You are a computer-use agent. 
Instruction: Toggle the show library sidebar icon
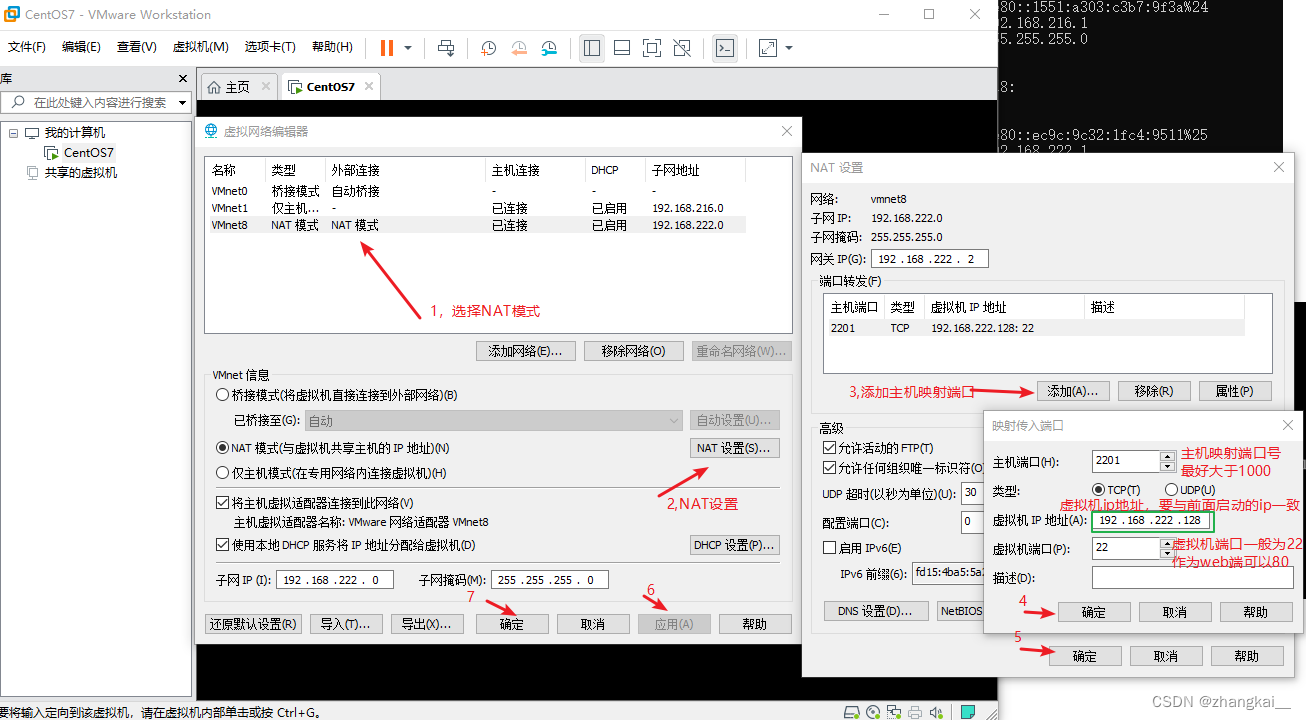592,47
